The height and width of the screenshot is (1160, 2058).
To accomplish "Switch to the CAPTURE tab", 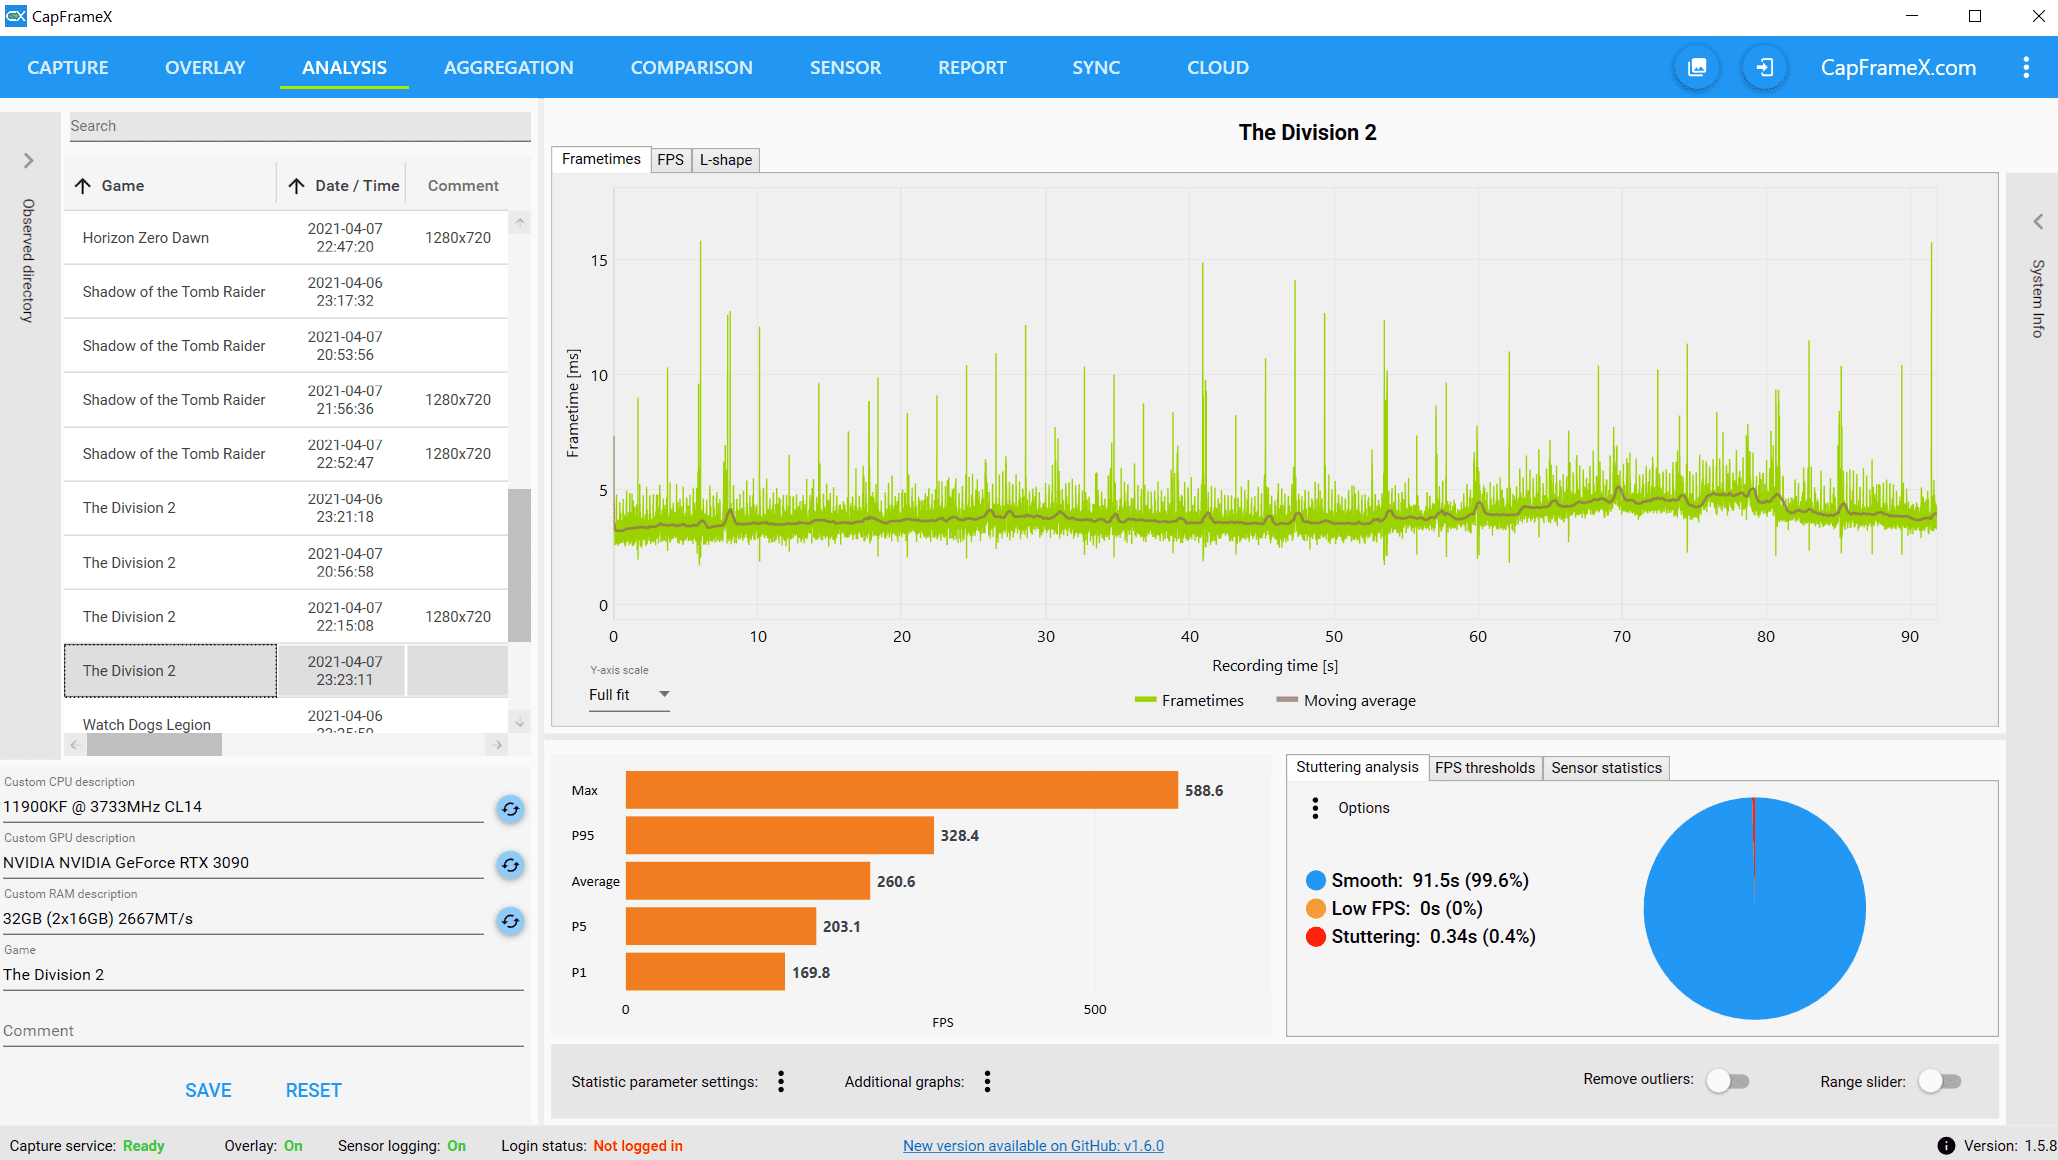I will click(68, 68).
